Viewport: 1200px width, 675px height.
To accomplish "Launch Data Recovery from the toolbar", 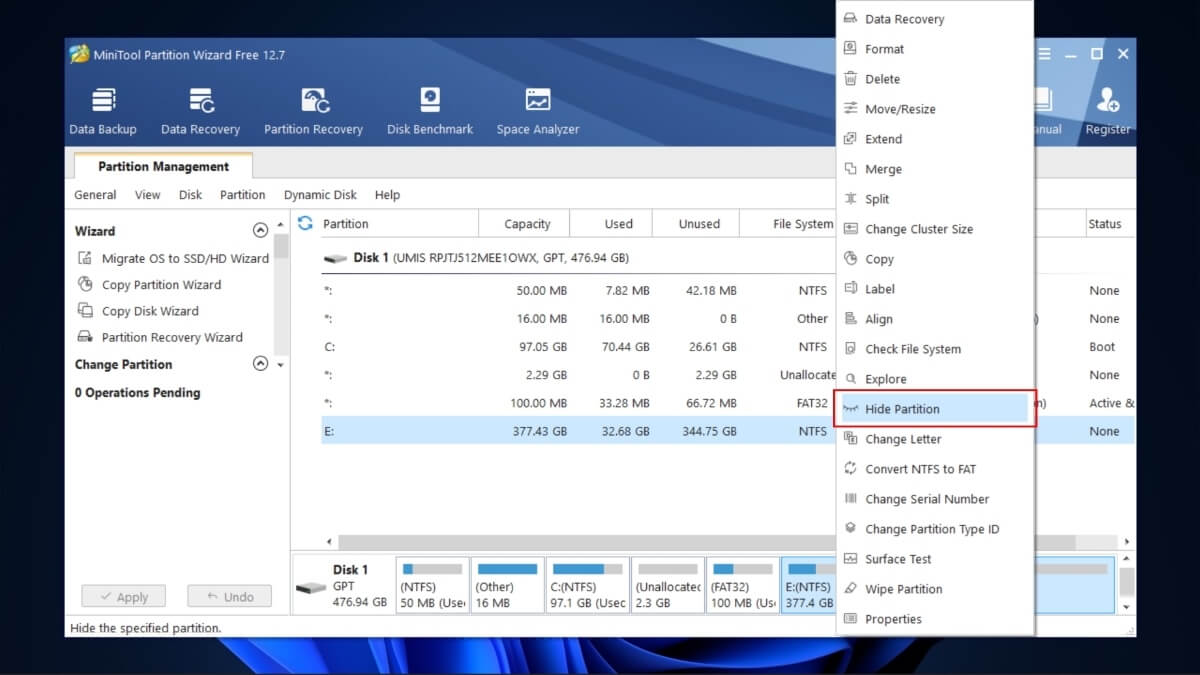I will [x=200, y=108].
